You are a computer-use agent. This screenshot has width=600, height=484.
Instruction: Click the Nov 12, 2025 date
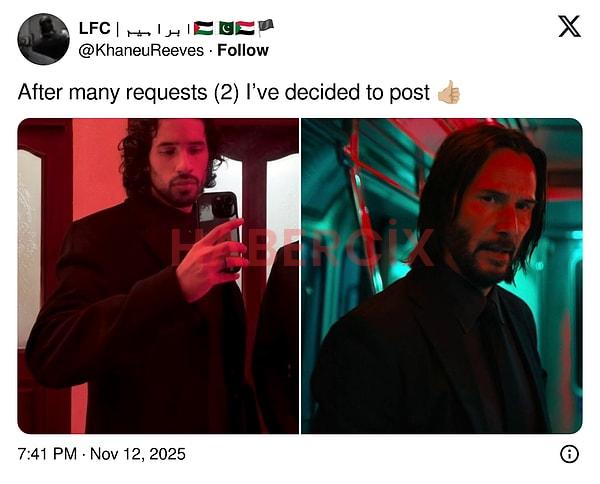pyautogui.click(x=138, y=454)
